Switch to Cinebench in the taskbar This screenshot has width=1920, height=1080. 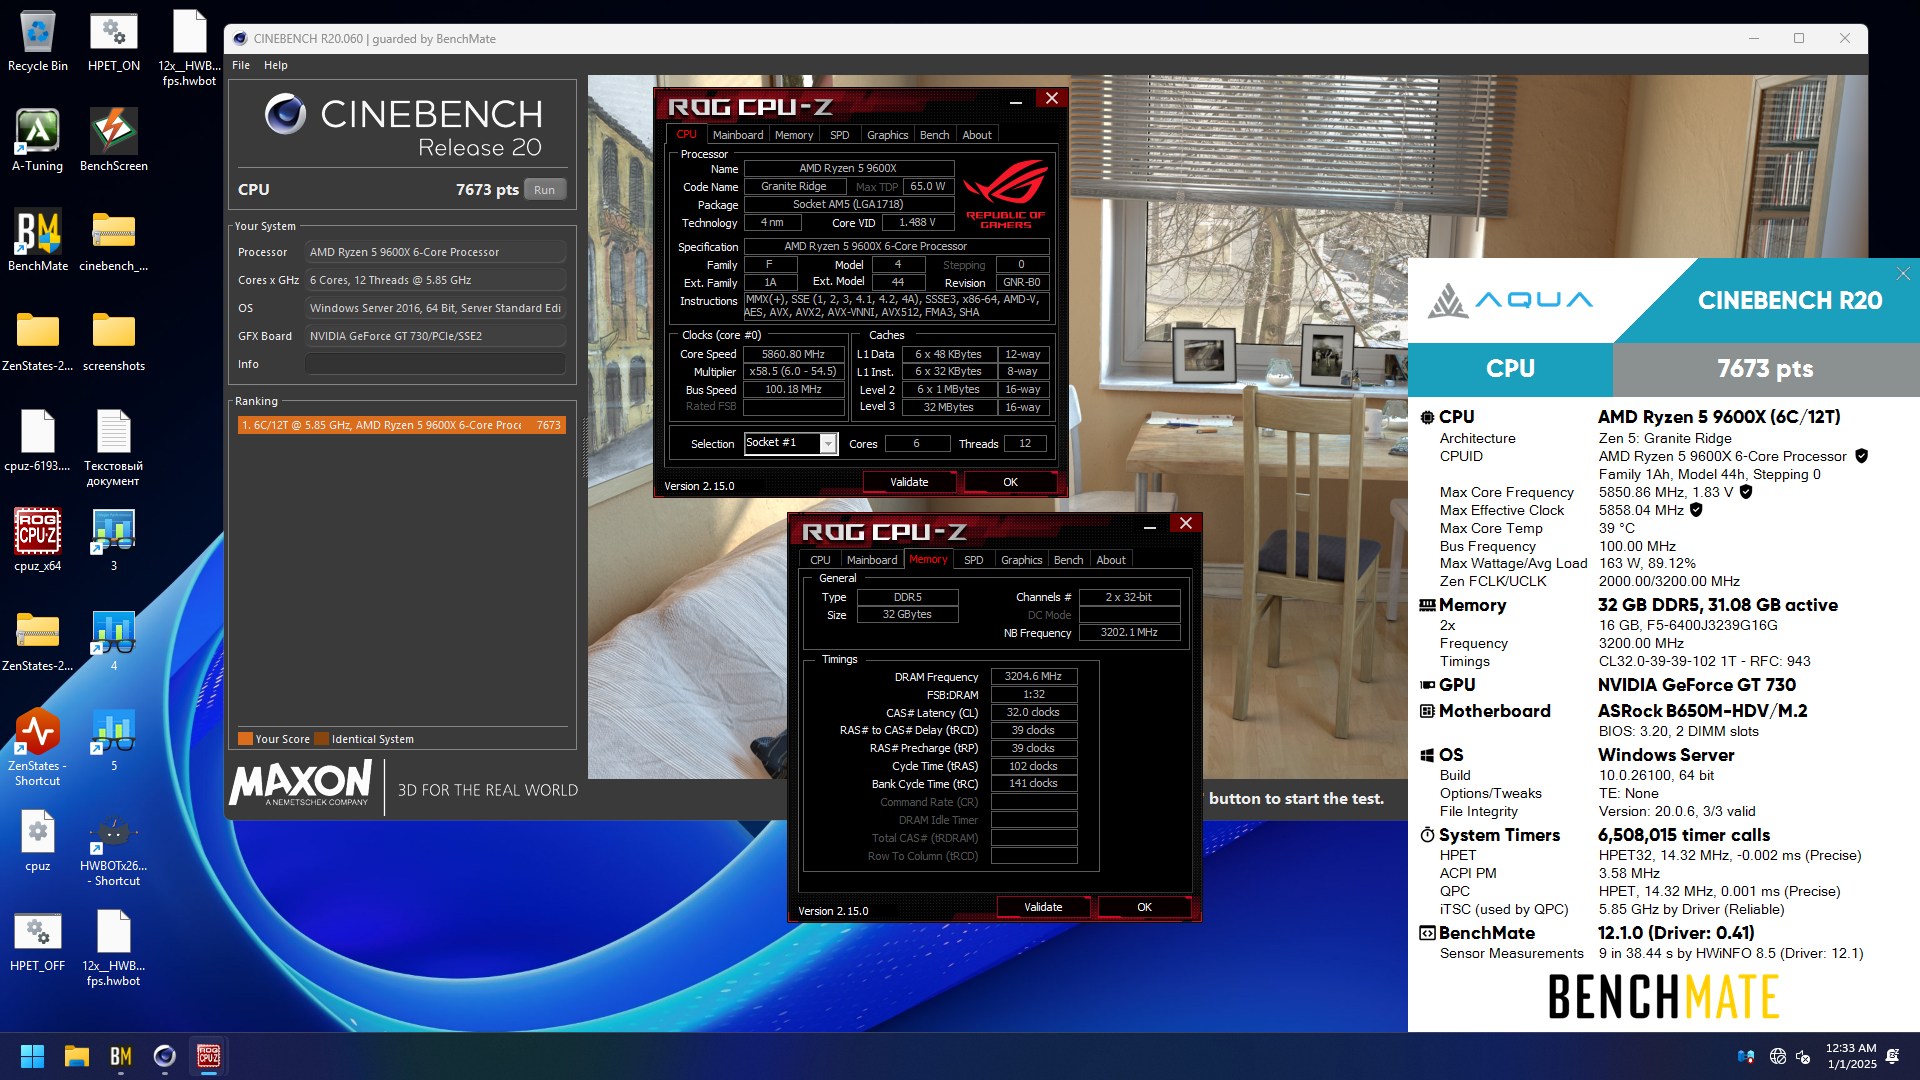pyautogui.click(x=165, y=1056)
